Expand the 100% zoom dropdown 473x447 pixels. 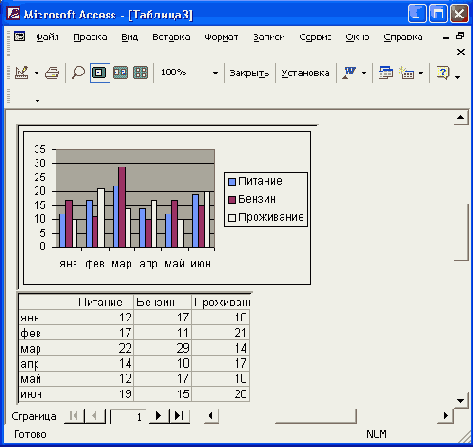(x=215, y=73)
